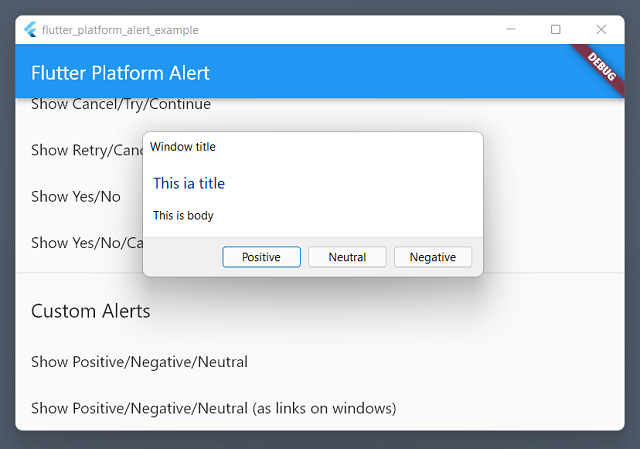This screenshot has width=640, height=449.
Task: Minimize the flutter_platform_alert_example window
Action: pyautogui.click(x=511, y=29)
